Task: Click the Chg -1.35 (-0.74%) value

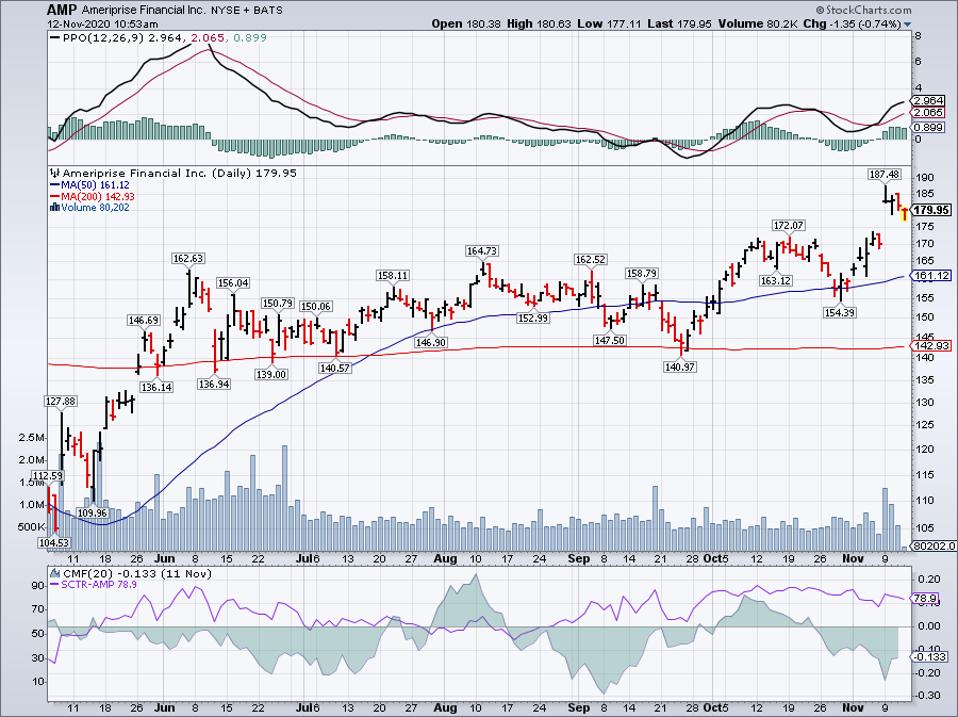Action: click(x=851, y=24)
